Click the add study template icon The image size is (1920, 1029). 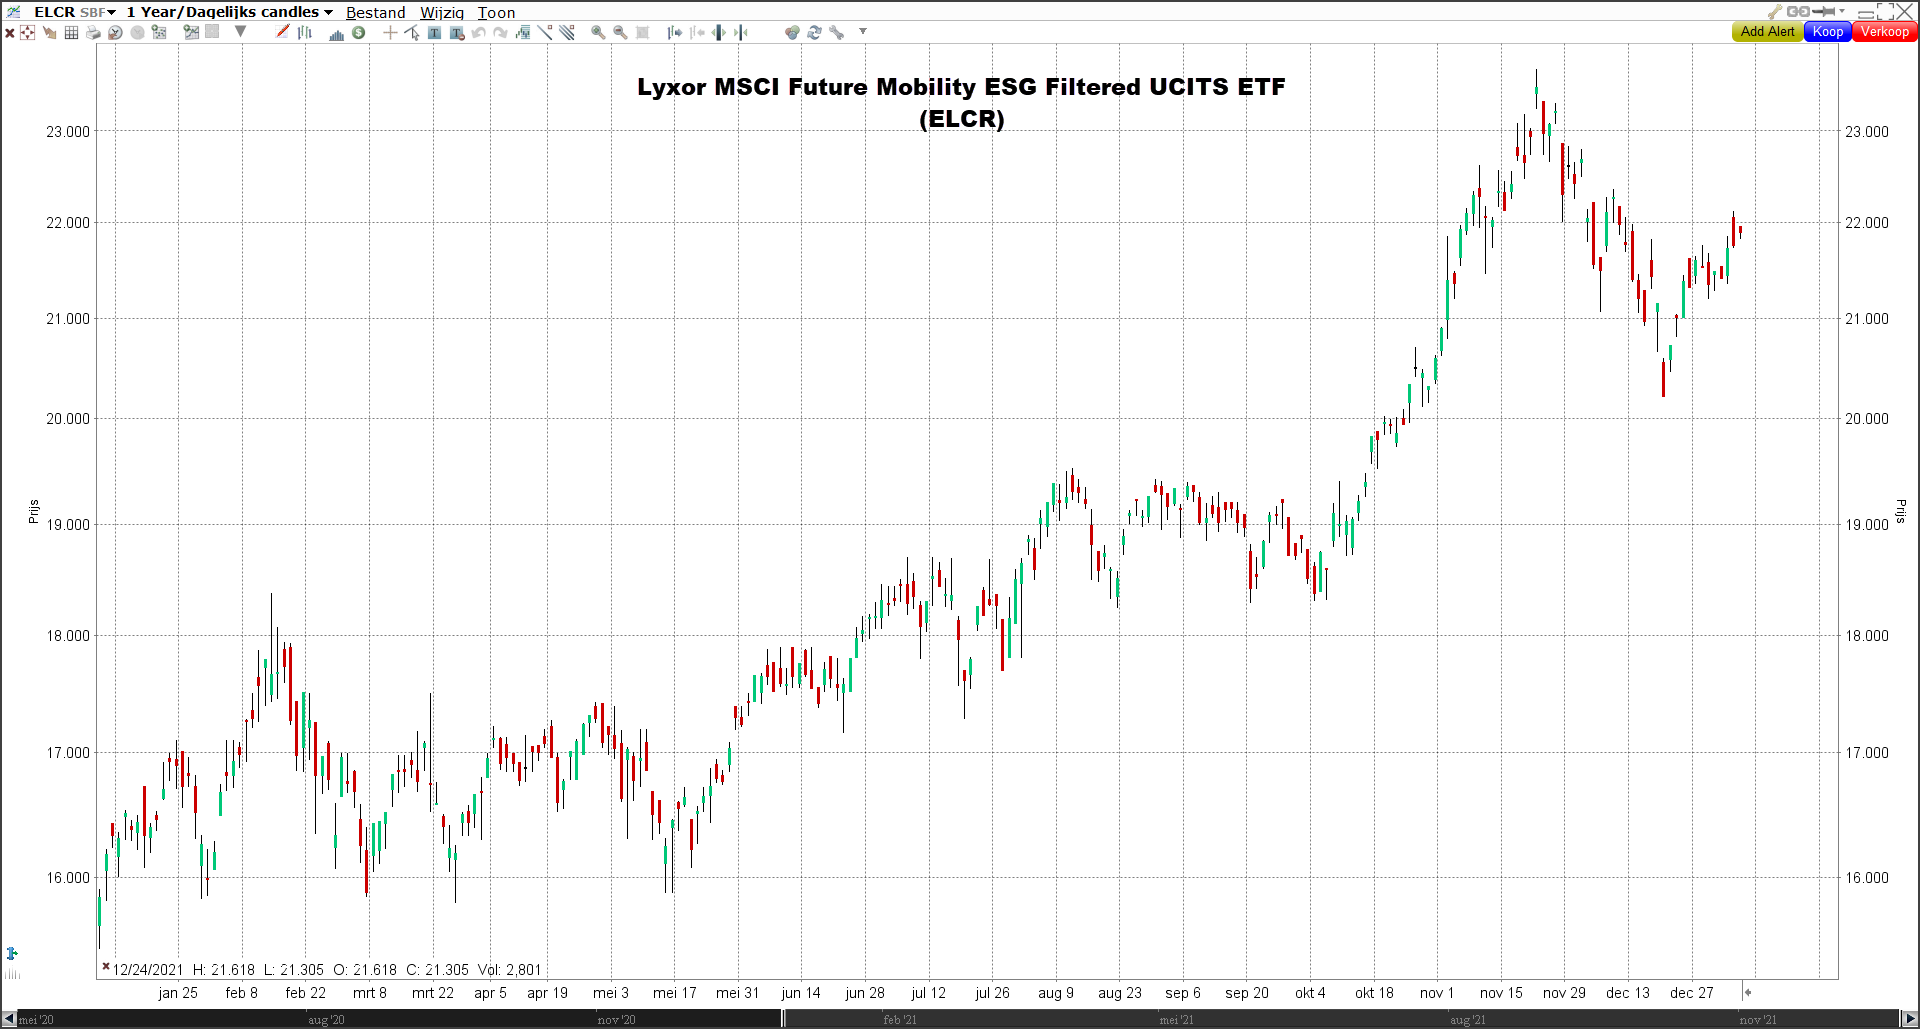point(159,33)
